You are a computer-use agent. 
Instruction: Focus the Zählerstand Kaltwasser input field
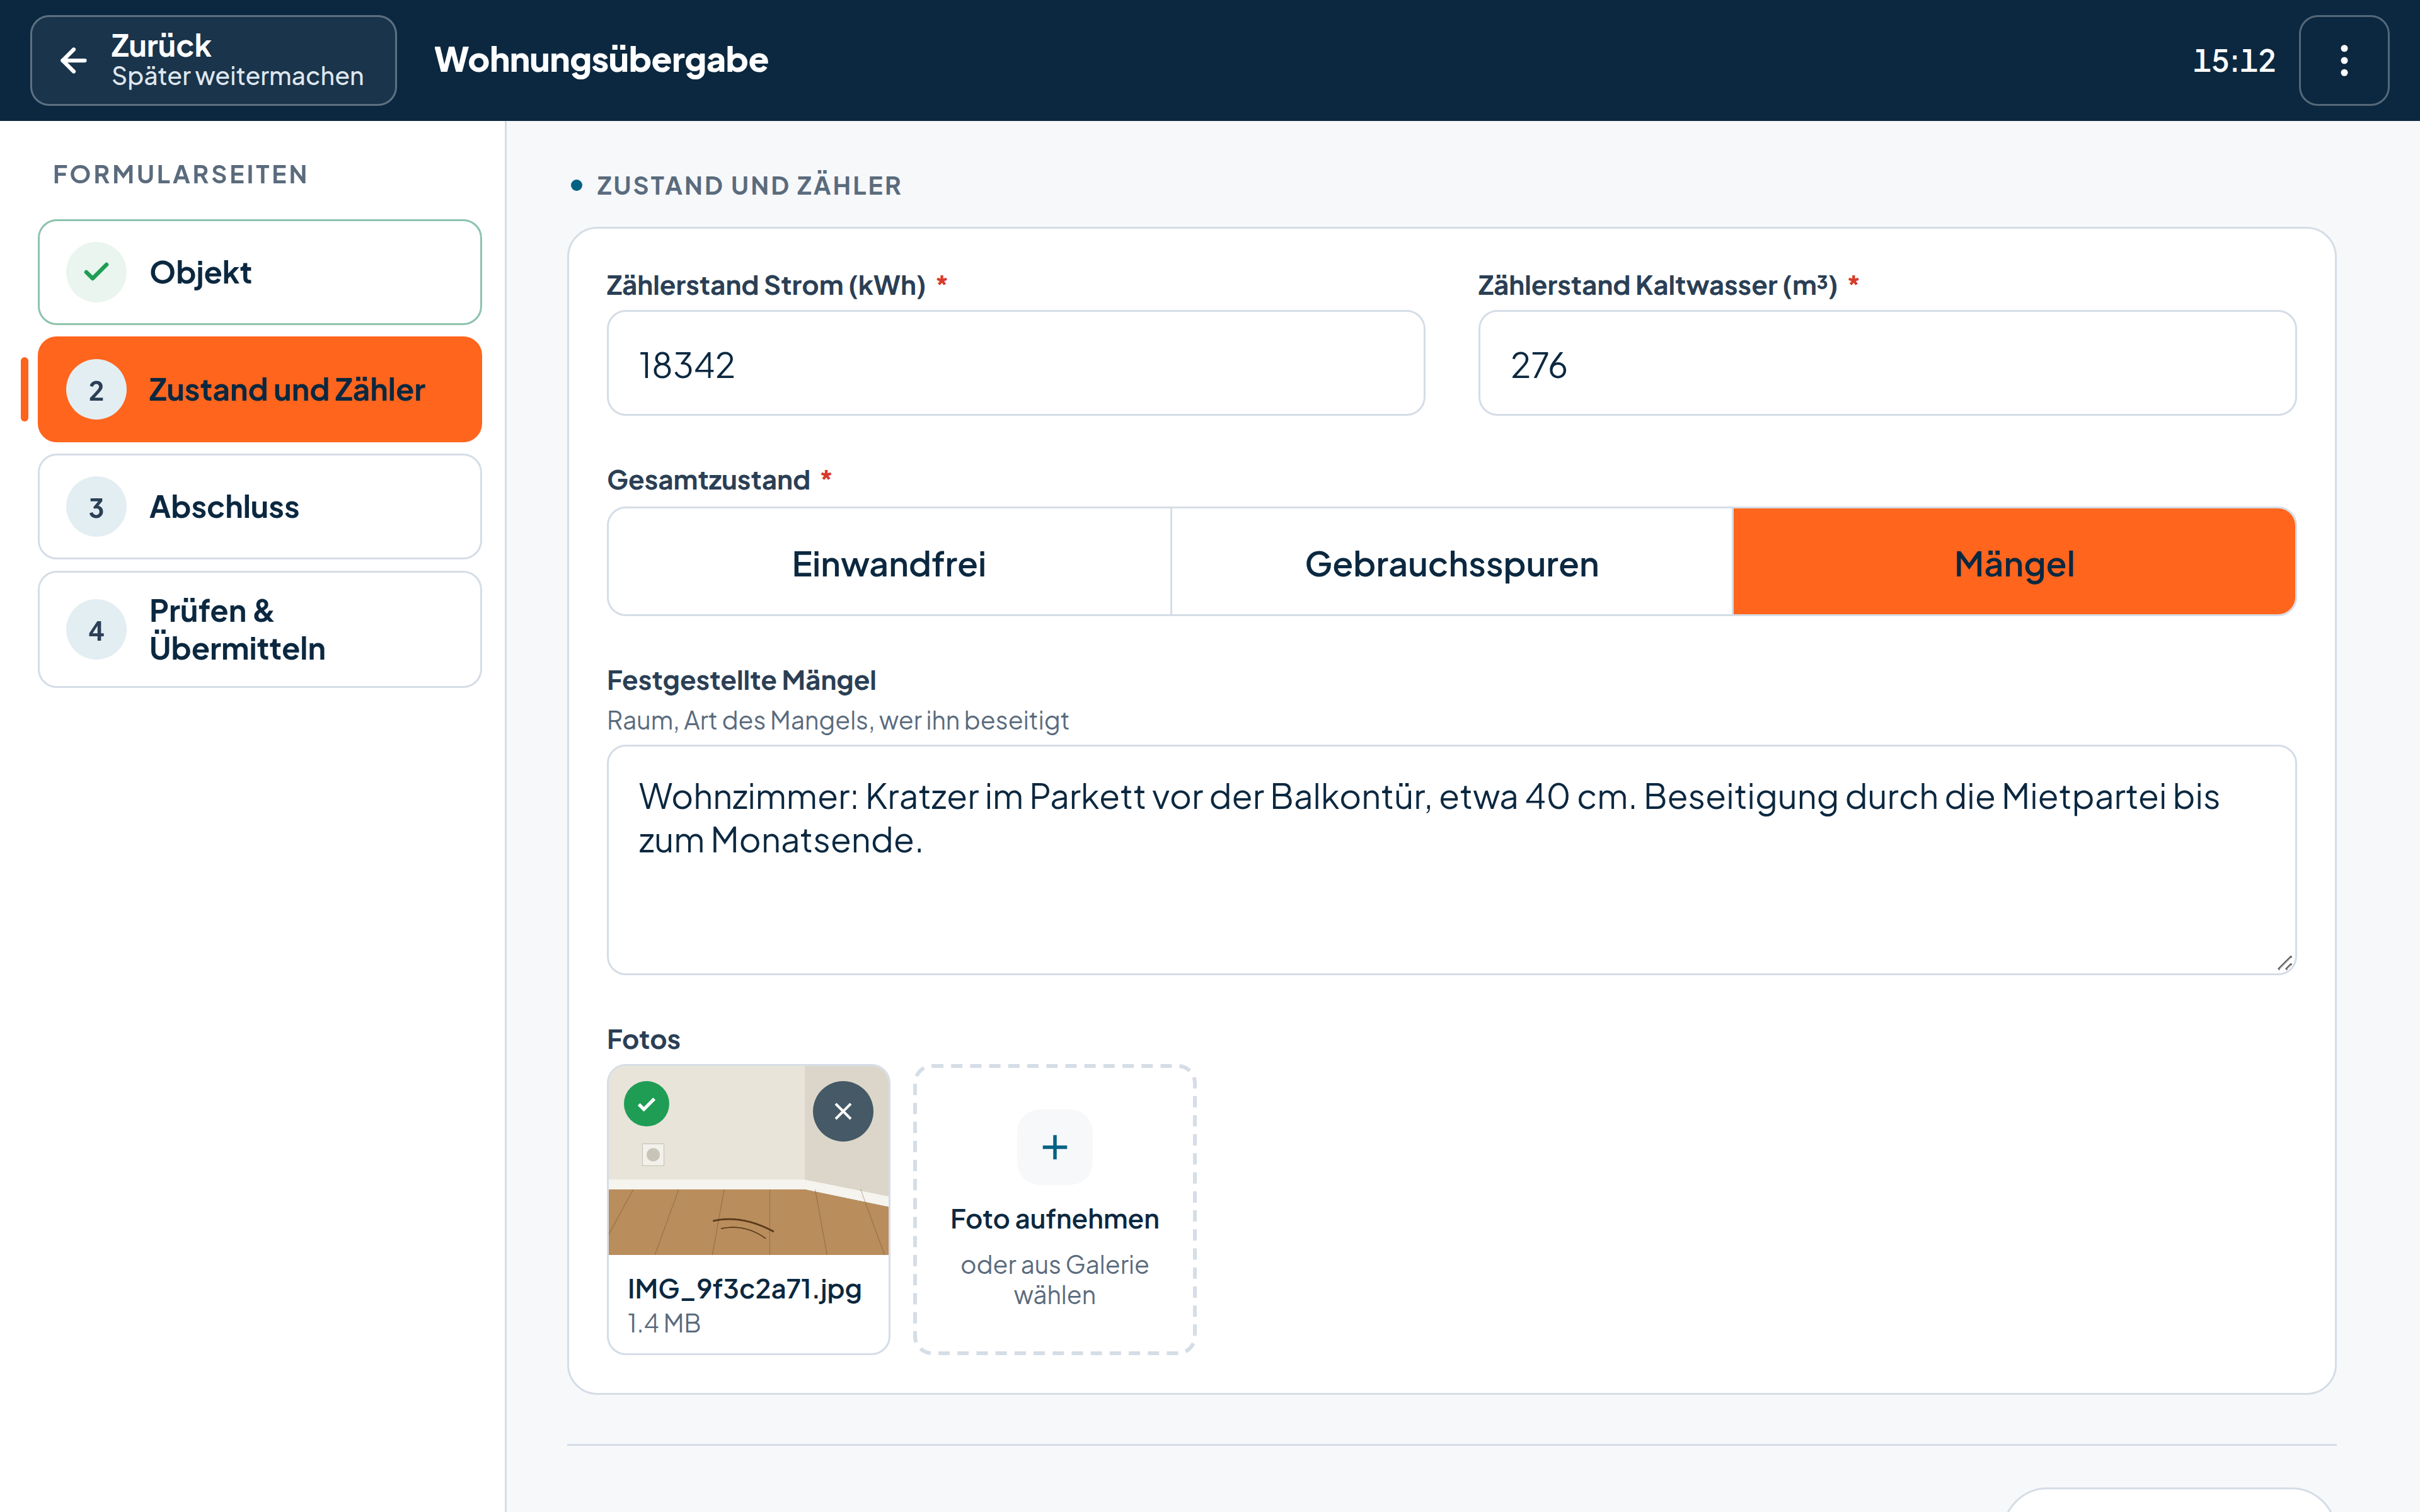1887,363
